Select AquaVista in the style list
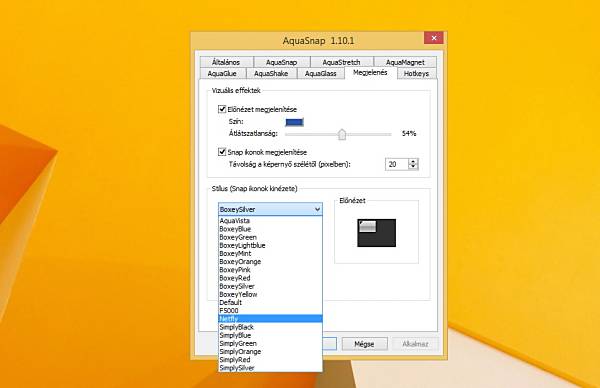Viewport: 600px width, 388px height. pos(270,221)
